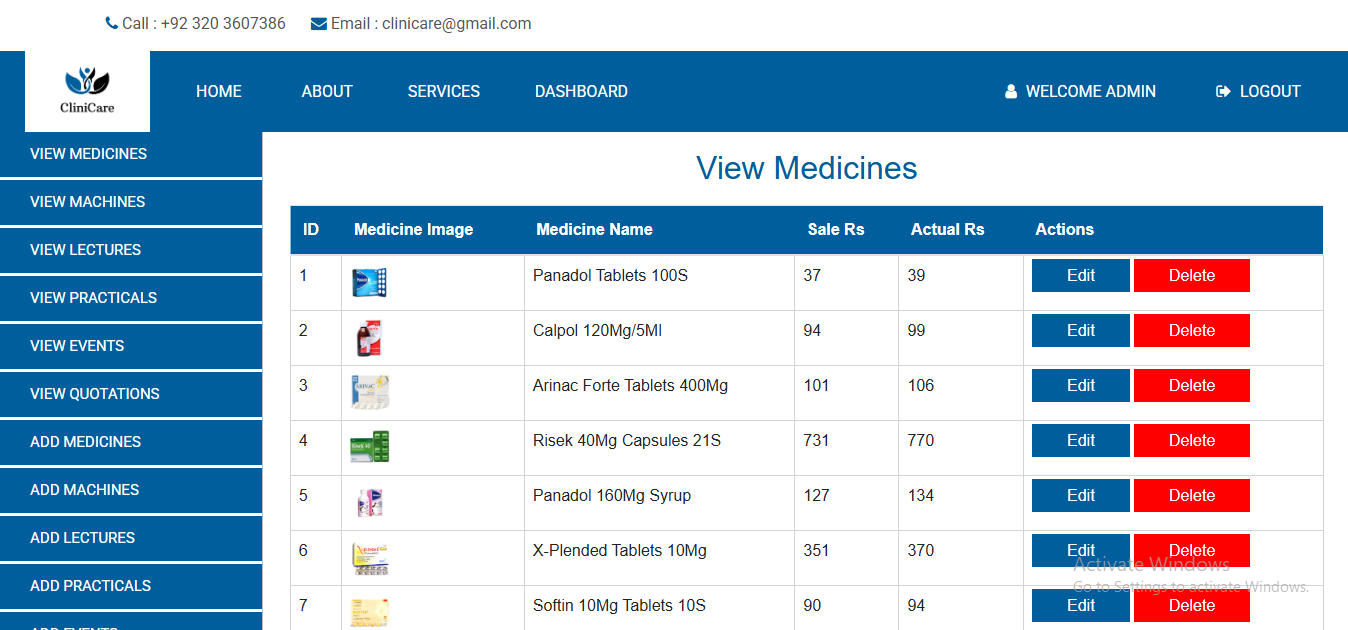This screenshot has width=1348, height=630.
Task: Click the Panadol Tablets 100S image thumbnail
Action: click(x=369, y=283)
